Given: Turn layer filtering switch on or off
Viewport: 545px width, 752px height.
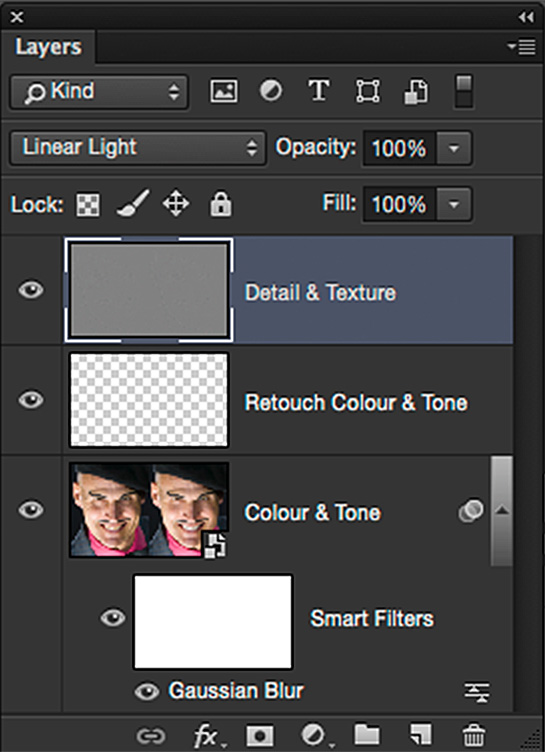Looking at the screenshot, I should click(x=463, y=91).
